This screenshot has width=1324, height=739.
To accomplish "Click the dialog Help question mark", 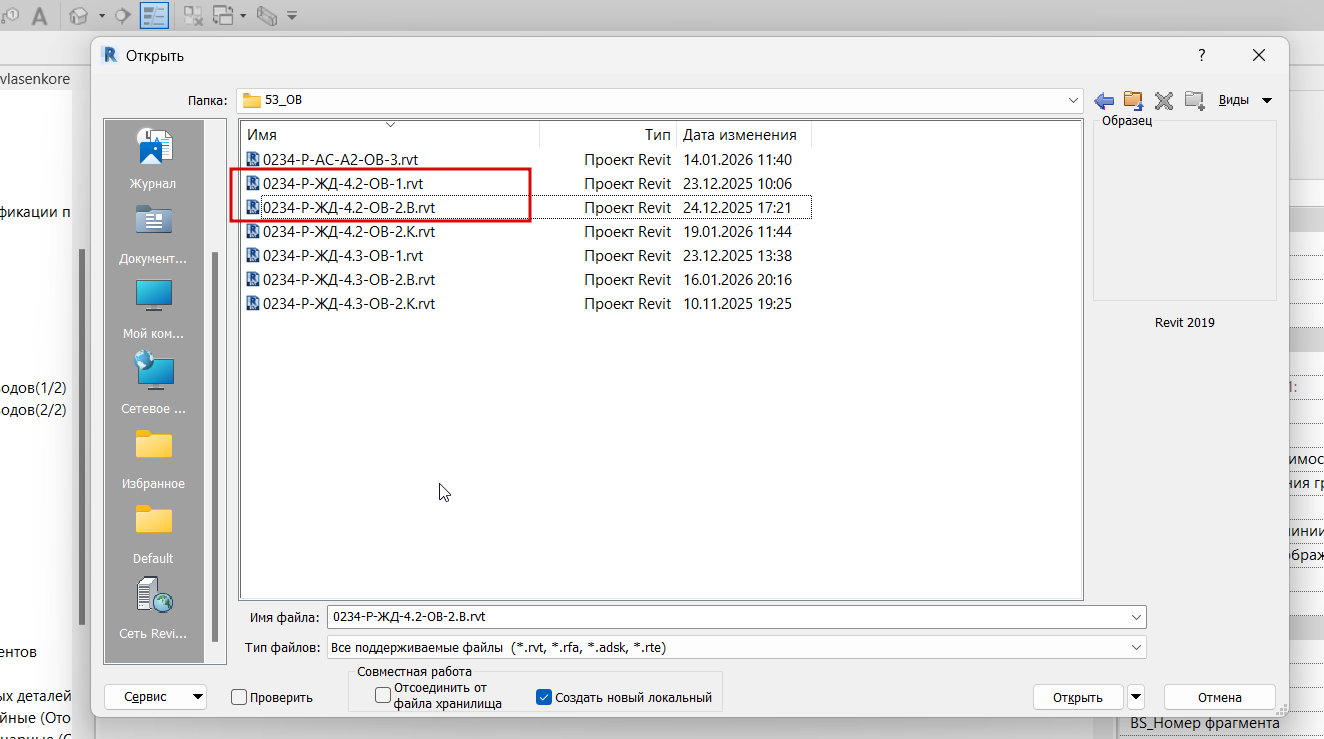I will [x=1202, y=55].
